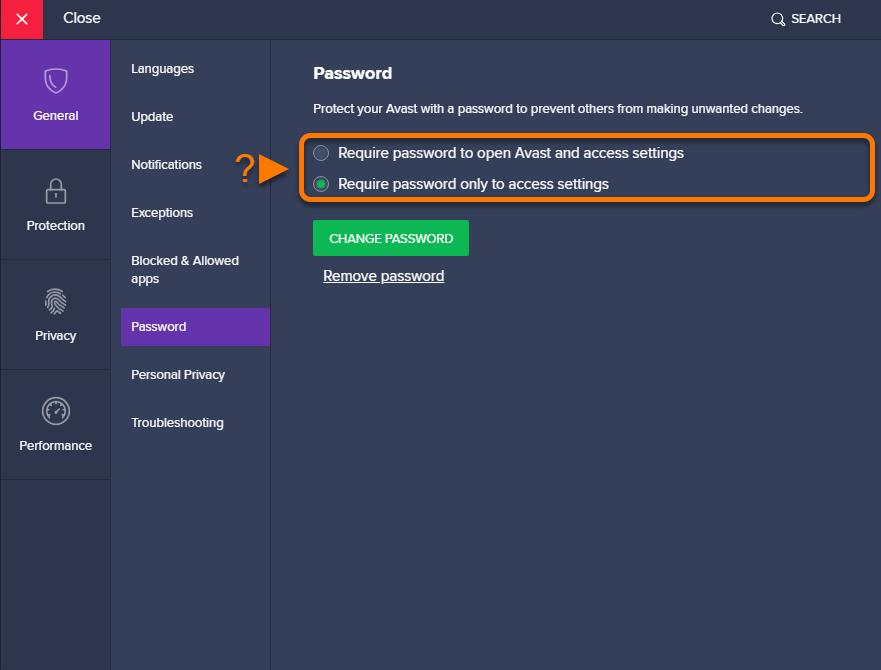Click the Remove password link
The image size is (881, 670).
(x=383, y=276)
